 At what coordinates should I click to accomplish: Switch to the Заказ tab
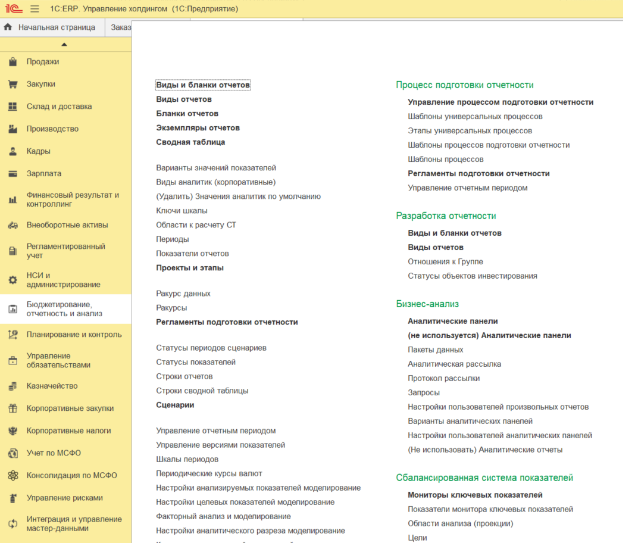coord(119,27)
